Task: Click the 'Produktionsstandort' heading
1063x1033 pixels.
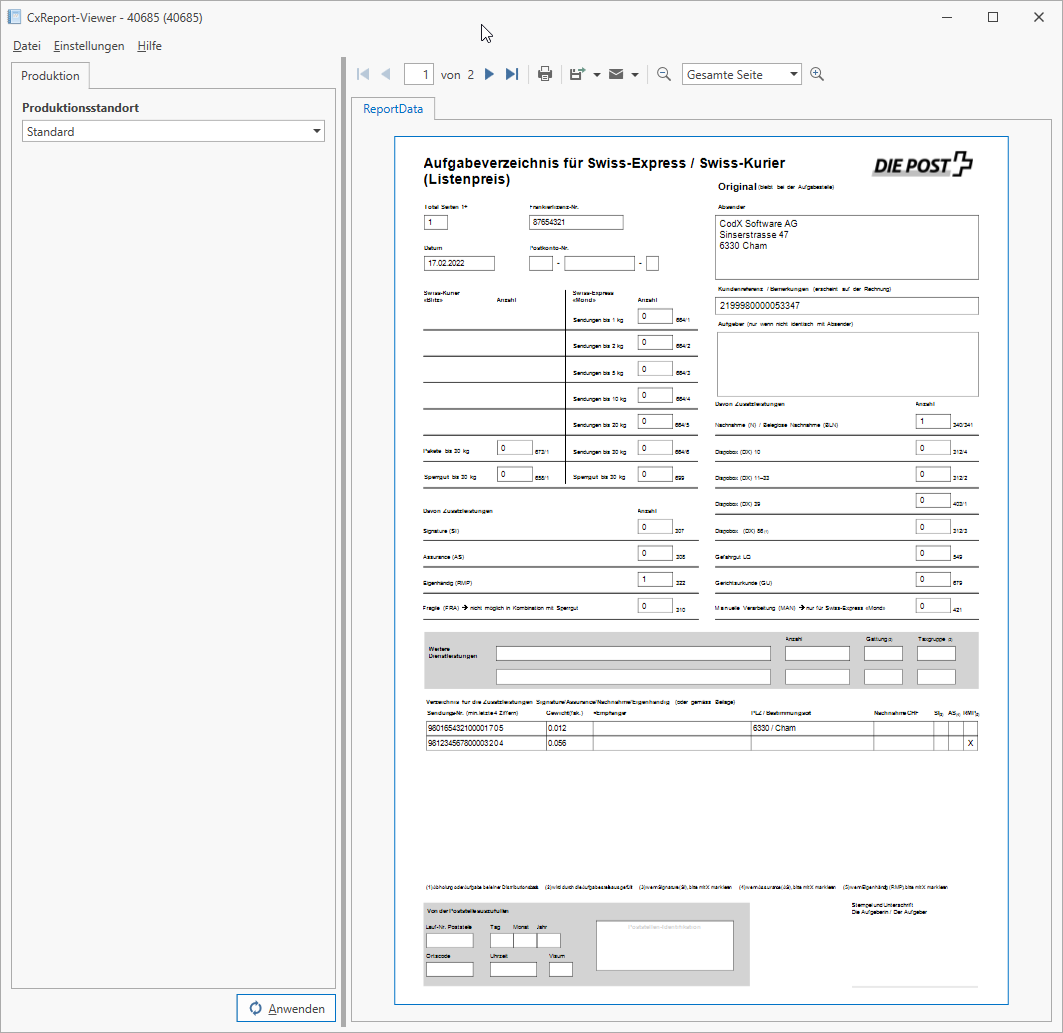Action: [x=81, y=108]
